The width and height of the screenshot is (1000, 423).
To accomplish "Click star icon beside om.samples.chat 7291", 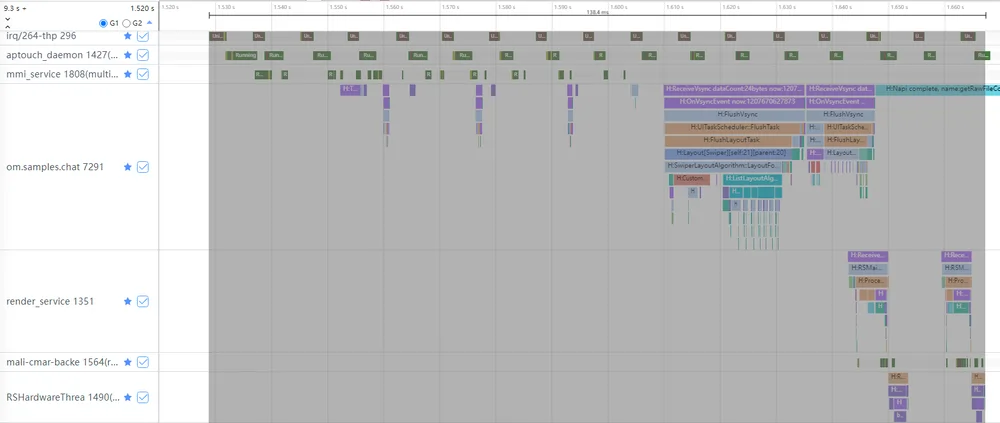I will (128, 167).
